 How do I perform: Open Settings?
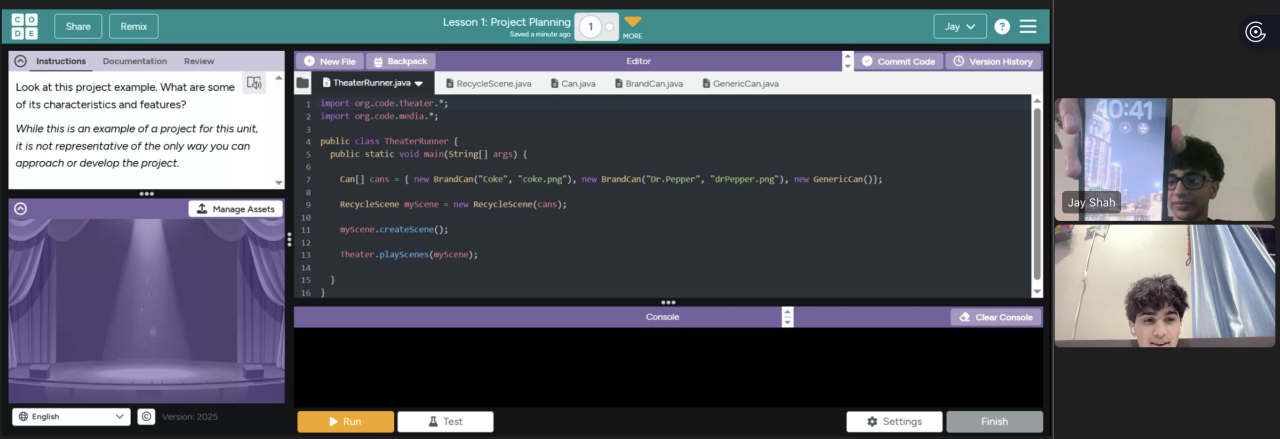894,422
